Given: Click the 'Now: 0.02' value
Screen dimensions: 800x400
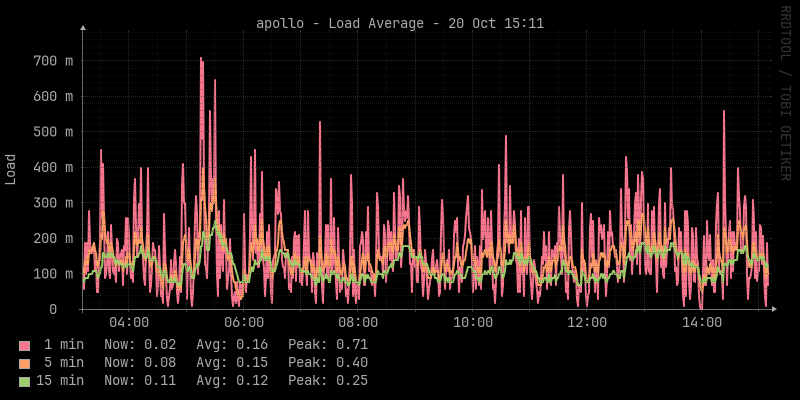Looking at the screenshot, I should [140, 345].
